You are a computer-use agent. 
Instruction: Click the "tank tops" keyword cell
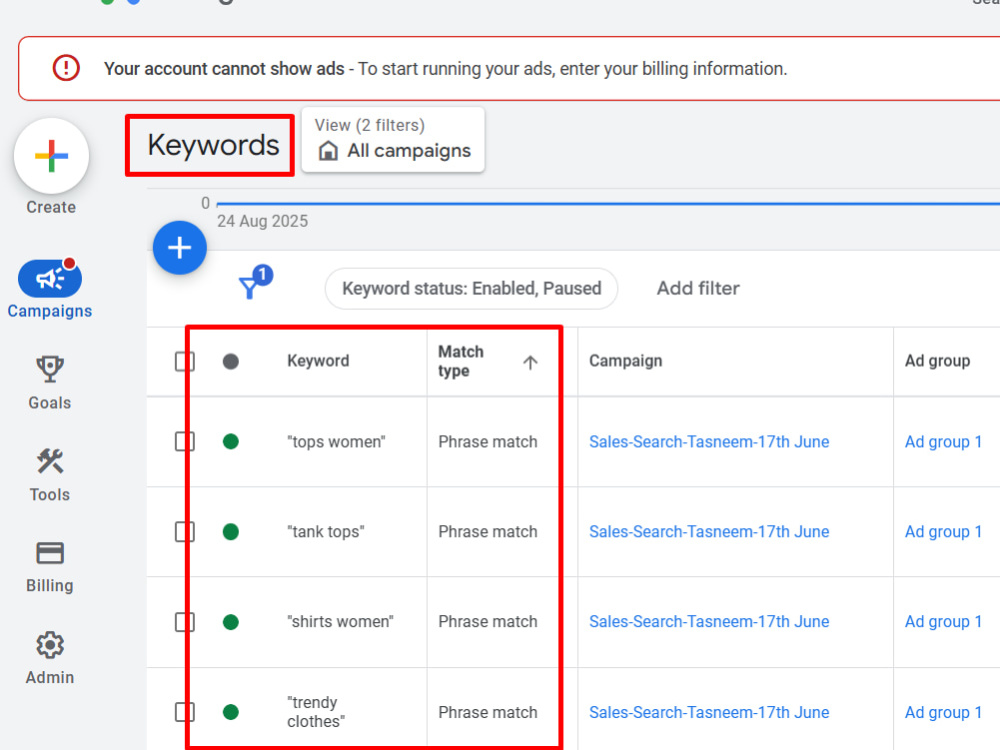(x=326, y=531)
